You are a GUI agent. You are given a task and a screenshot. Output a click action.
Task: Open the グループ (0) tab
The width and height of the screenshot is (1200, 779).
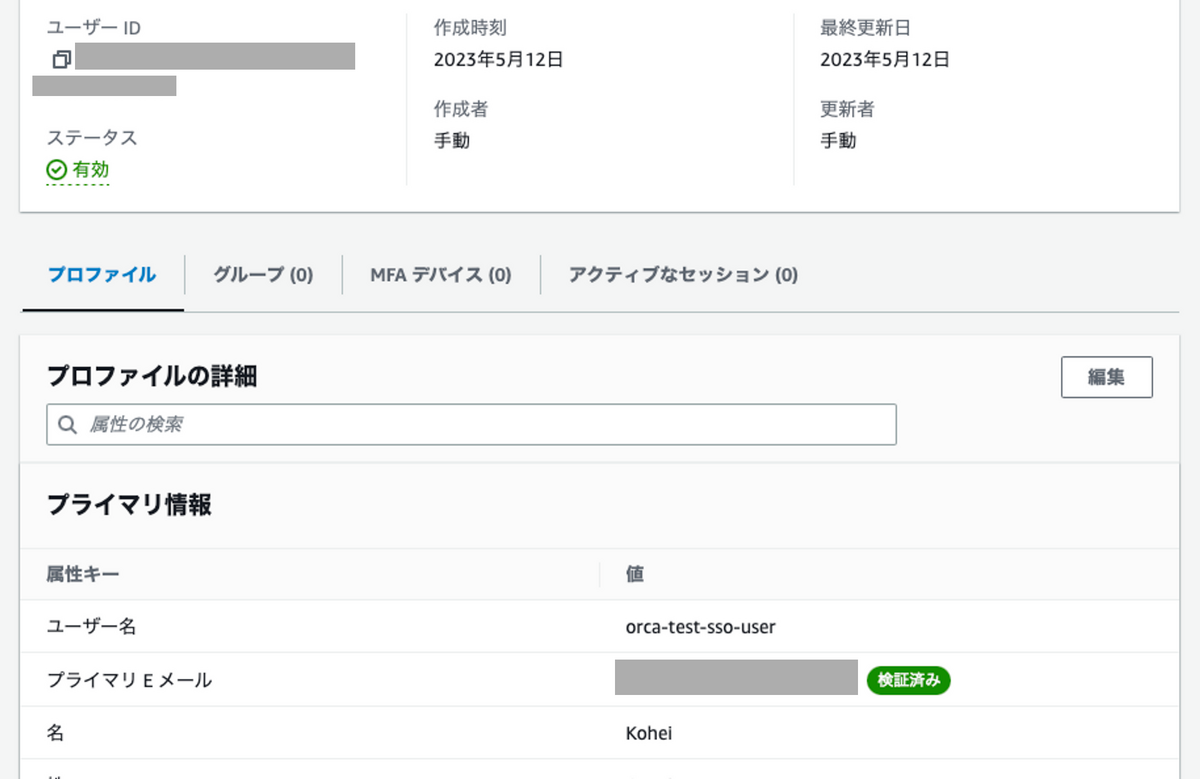click(263, 274)
